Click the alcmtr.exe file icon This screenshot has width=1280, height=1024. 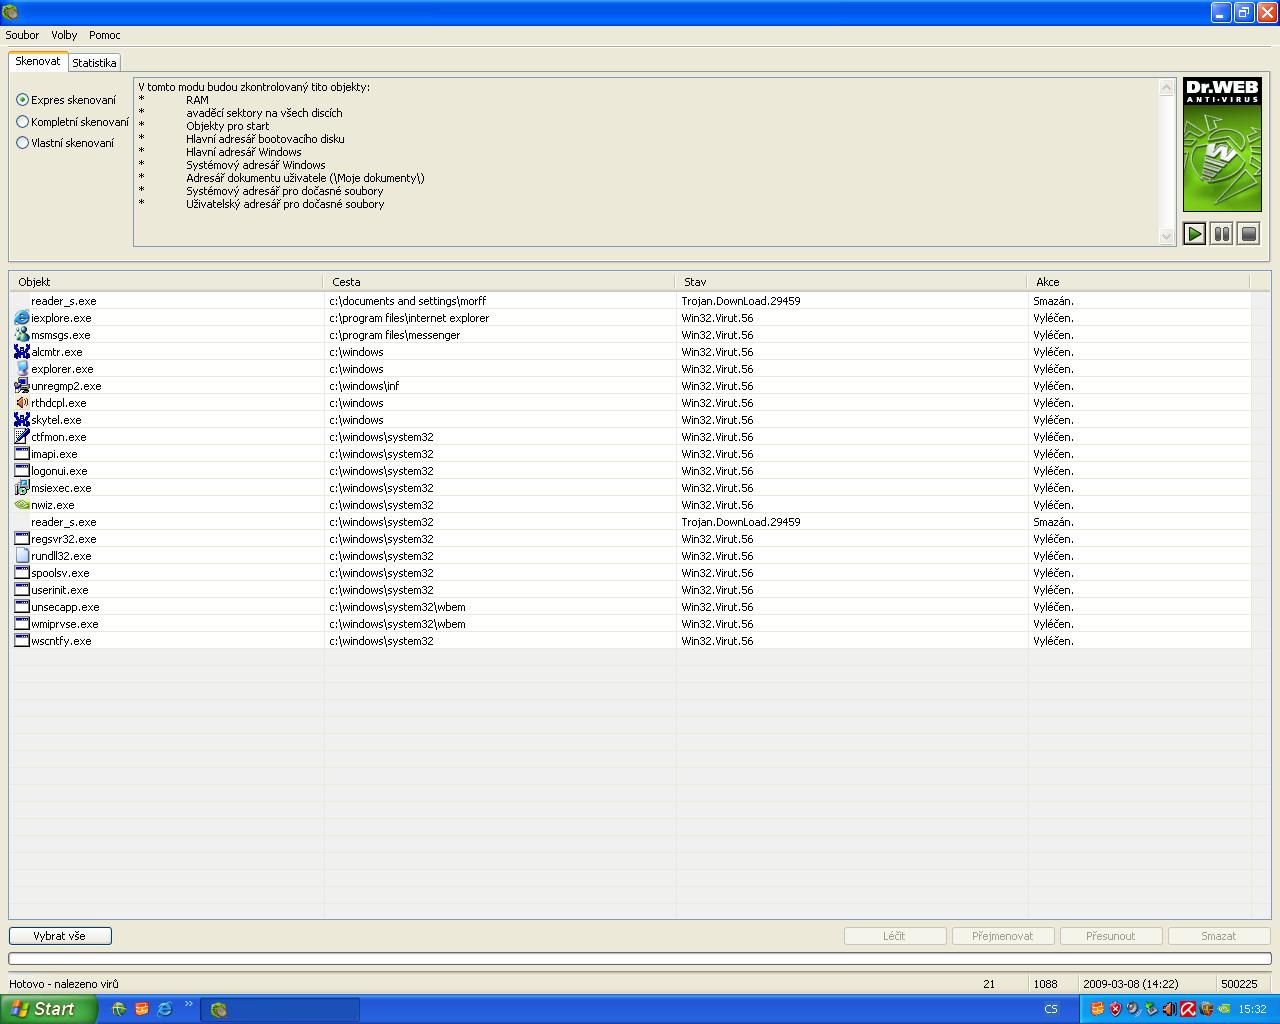[22, 352]
